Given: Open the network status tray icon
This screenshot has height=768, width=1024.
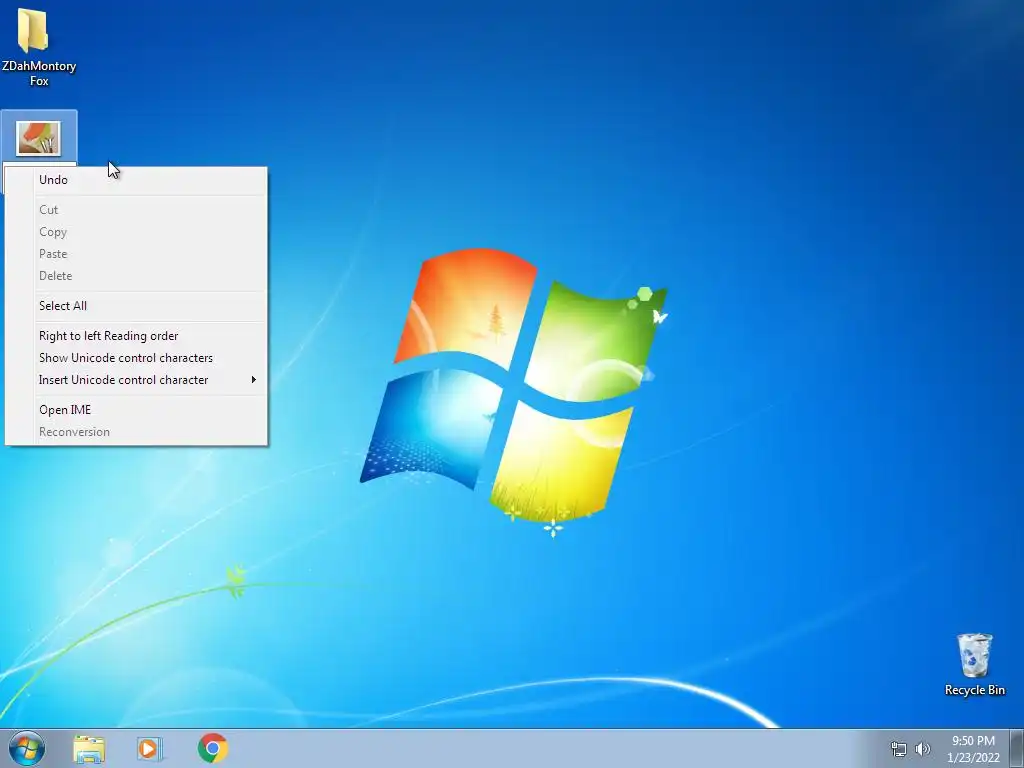Looking at the screenshot, I should coord(899,749).
